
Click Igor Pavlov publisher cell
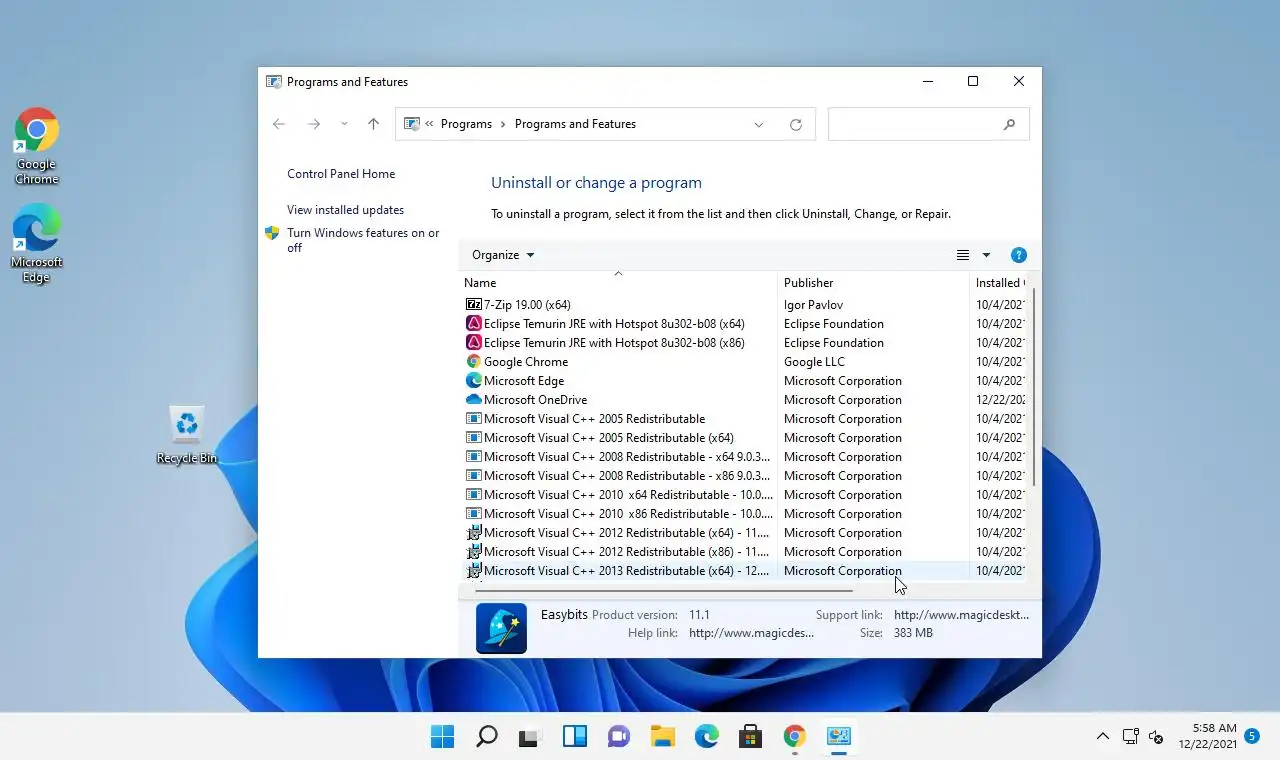click(813, 305)
